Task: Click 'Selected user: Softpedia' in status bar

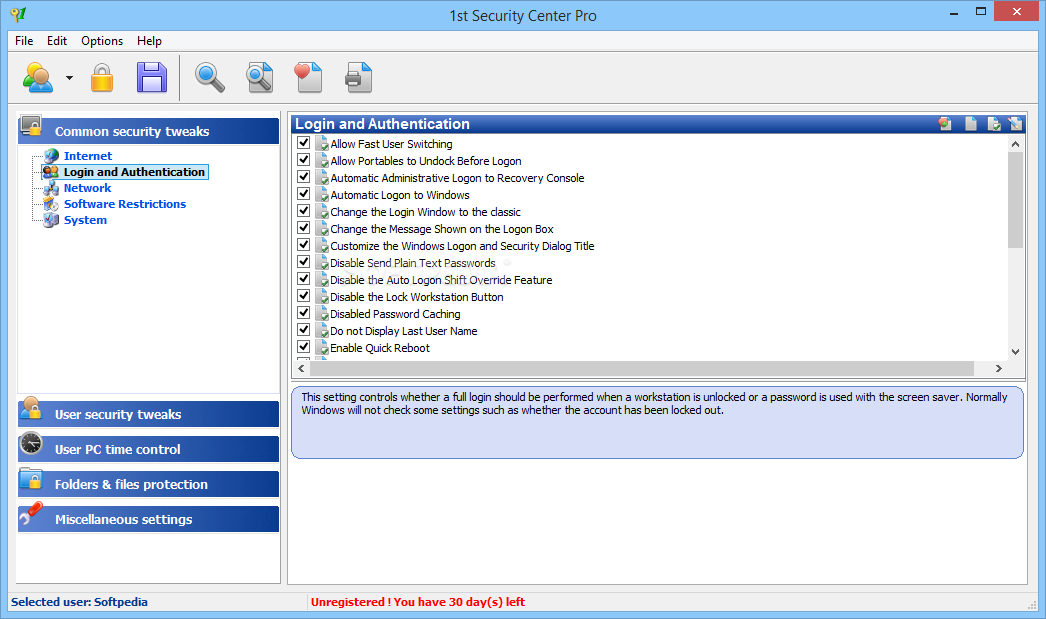Action: tap(79, 602)
